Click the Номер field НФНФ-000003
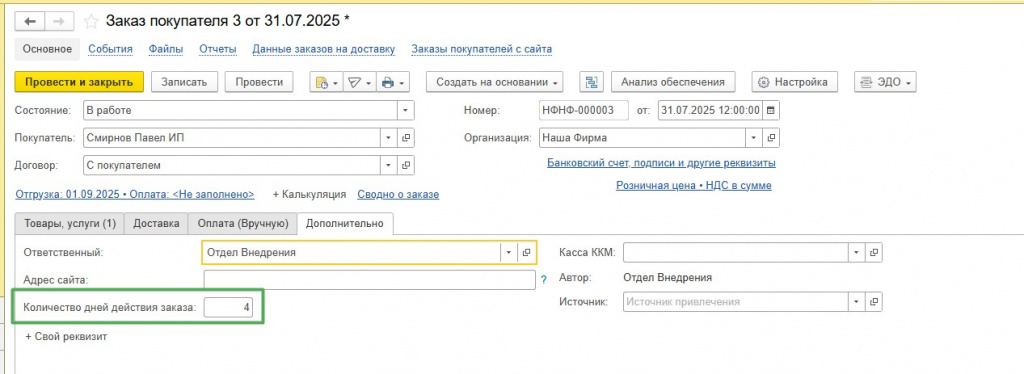 pyautogui.click(x=584, y=110)
